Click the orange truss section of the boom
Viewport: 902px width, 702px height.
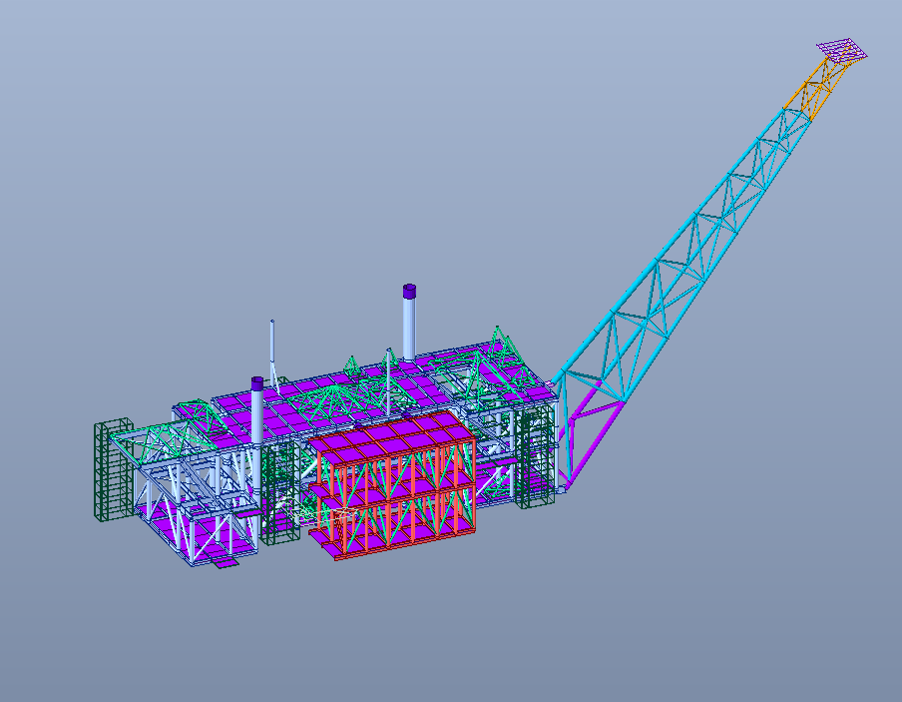point(816,89)
